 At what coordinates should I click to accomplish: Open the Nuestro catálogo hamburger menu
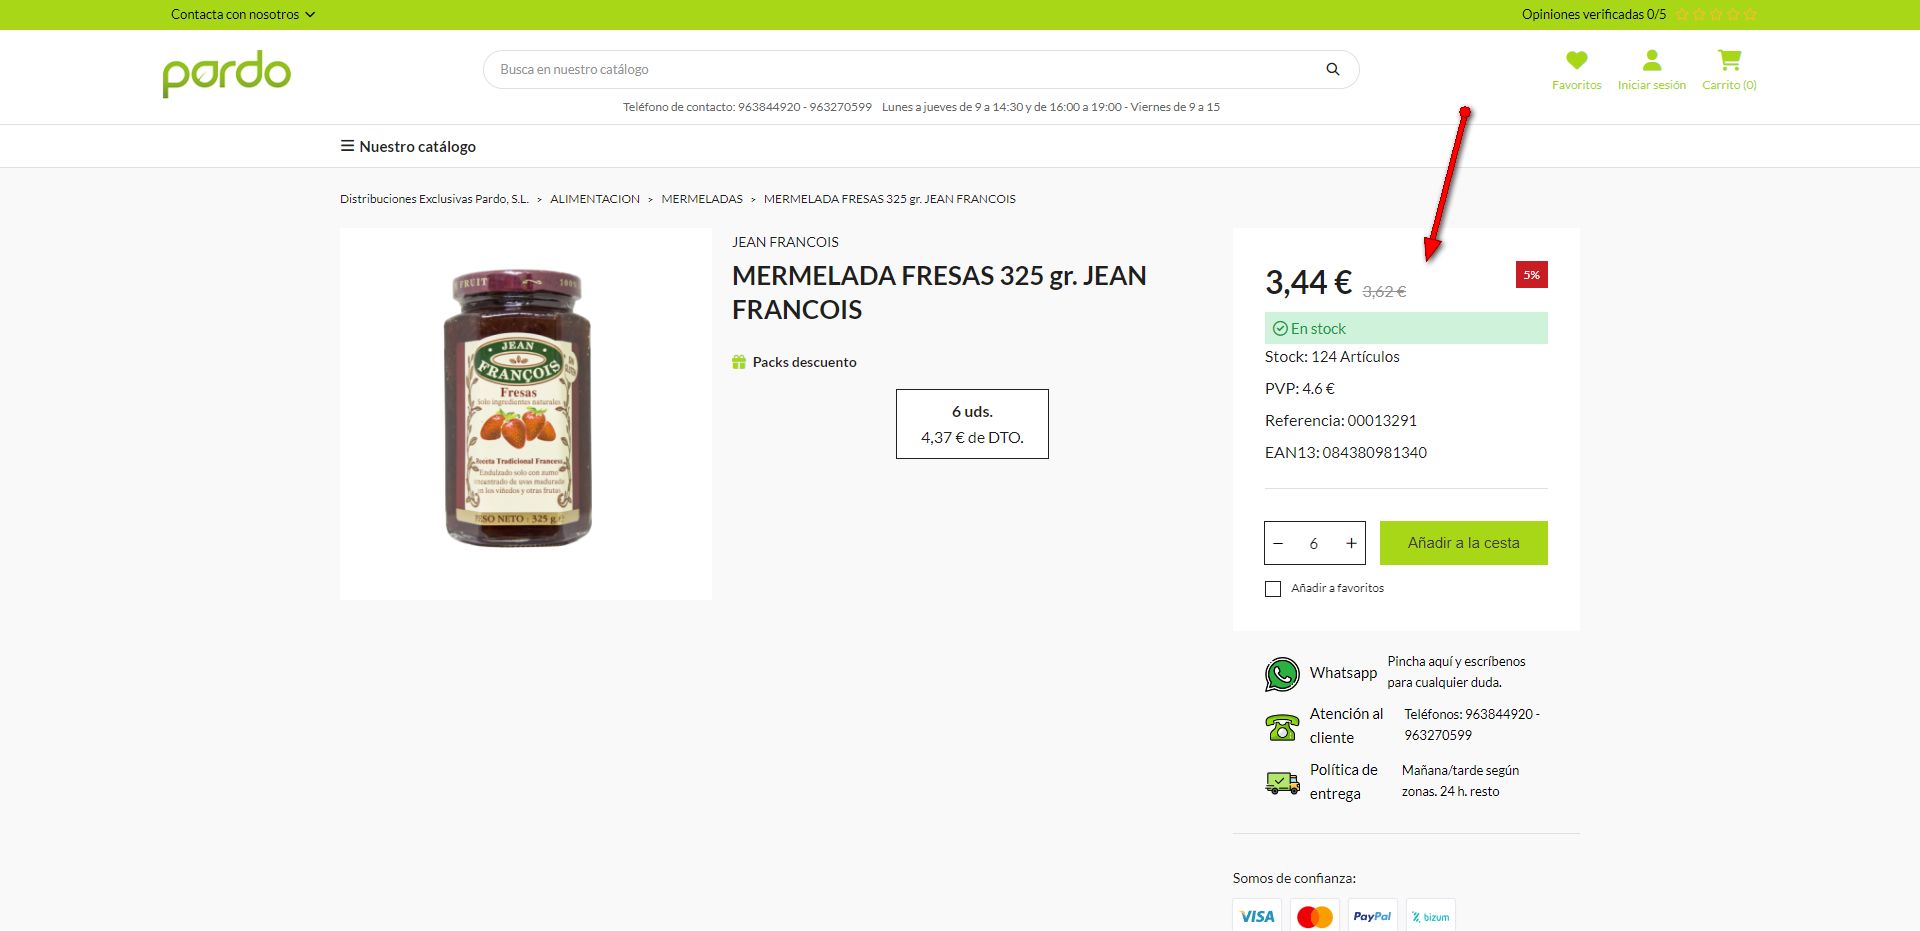(x=408, y=146)
